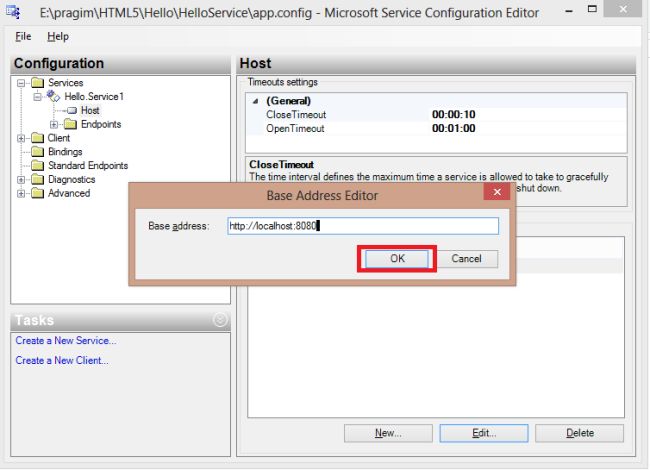Expand the Diagnostics tree node
Screen dimensions: 650x470
pyautogui.click(x=21, y=180)
